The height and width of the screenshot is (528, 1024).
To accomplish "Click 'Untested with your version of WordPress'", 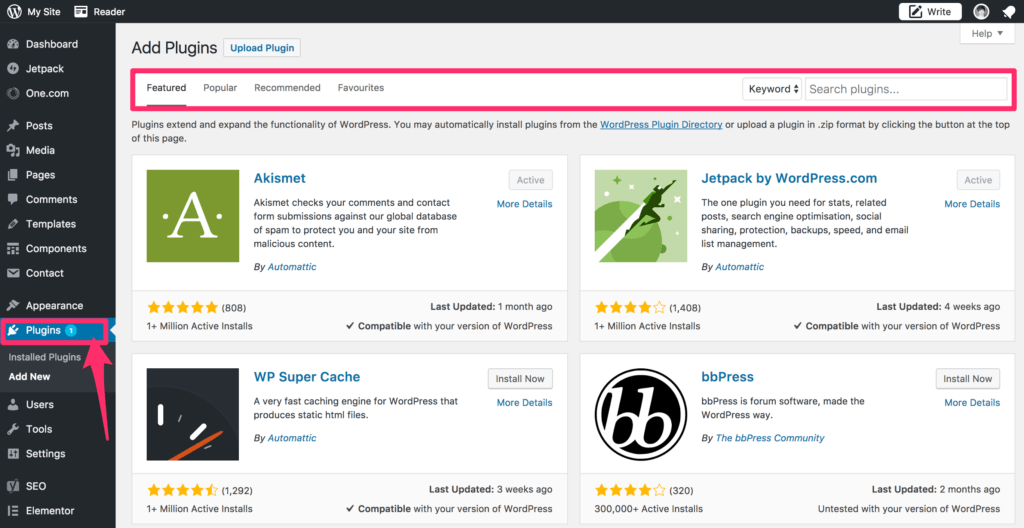I will (x=909, y=508).
